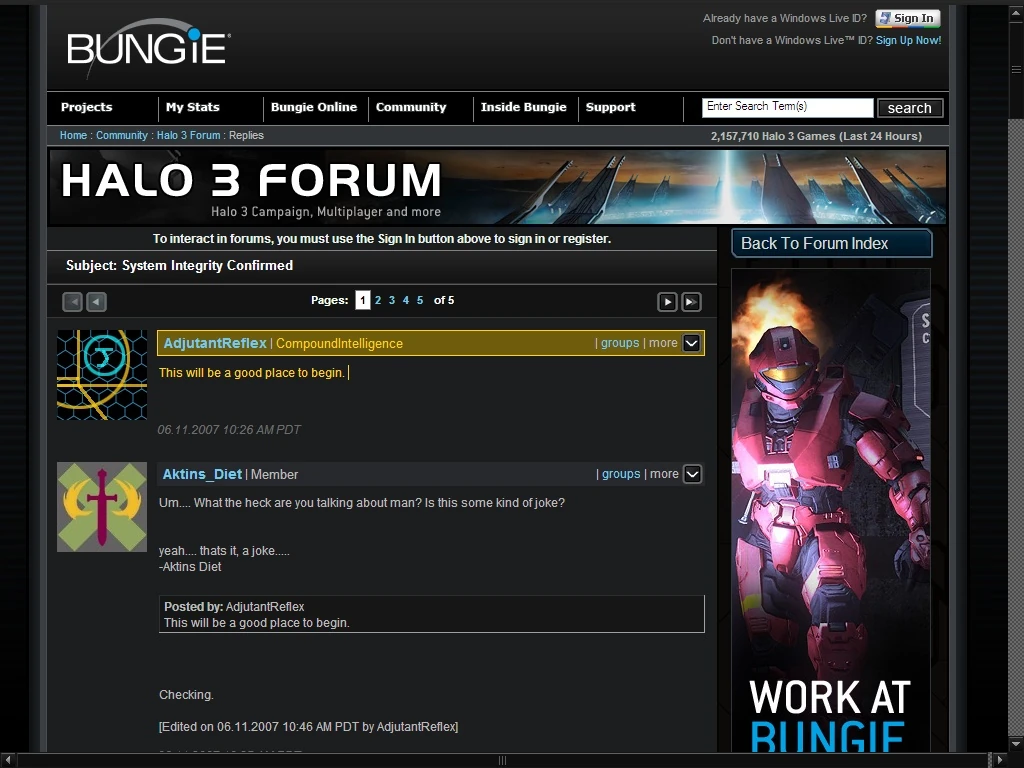Click 'Subject: System Integrity Confirmed' title

pos(180,266)
